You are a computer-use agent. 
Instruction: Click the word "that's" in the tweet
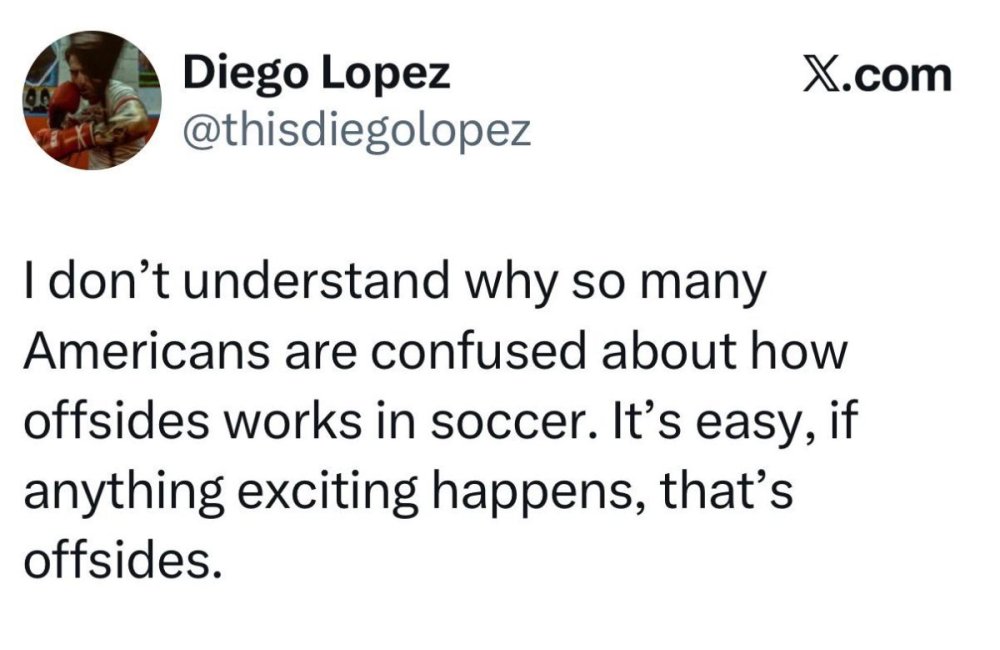726,491
